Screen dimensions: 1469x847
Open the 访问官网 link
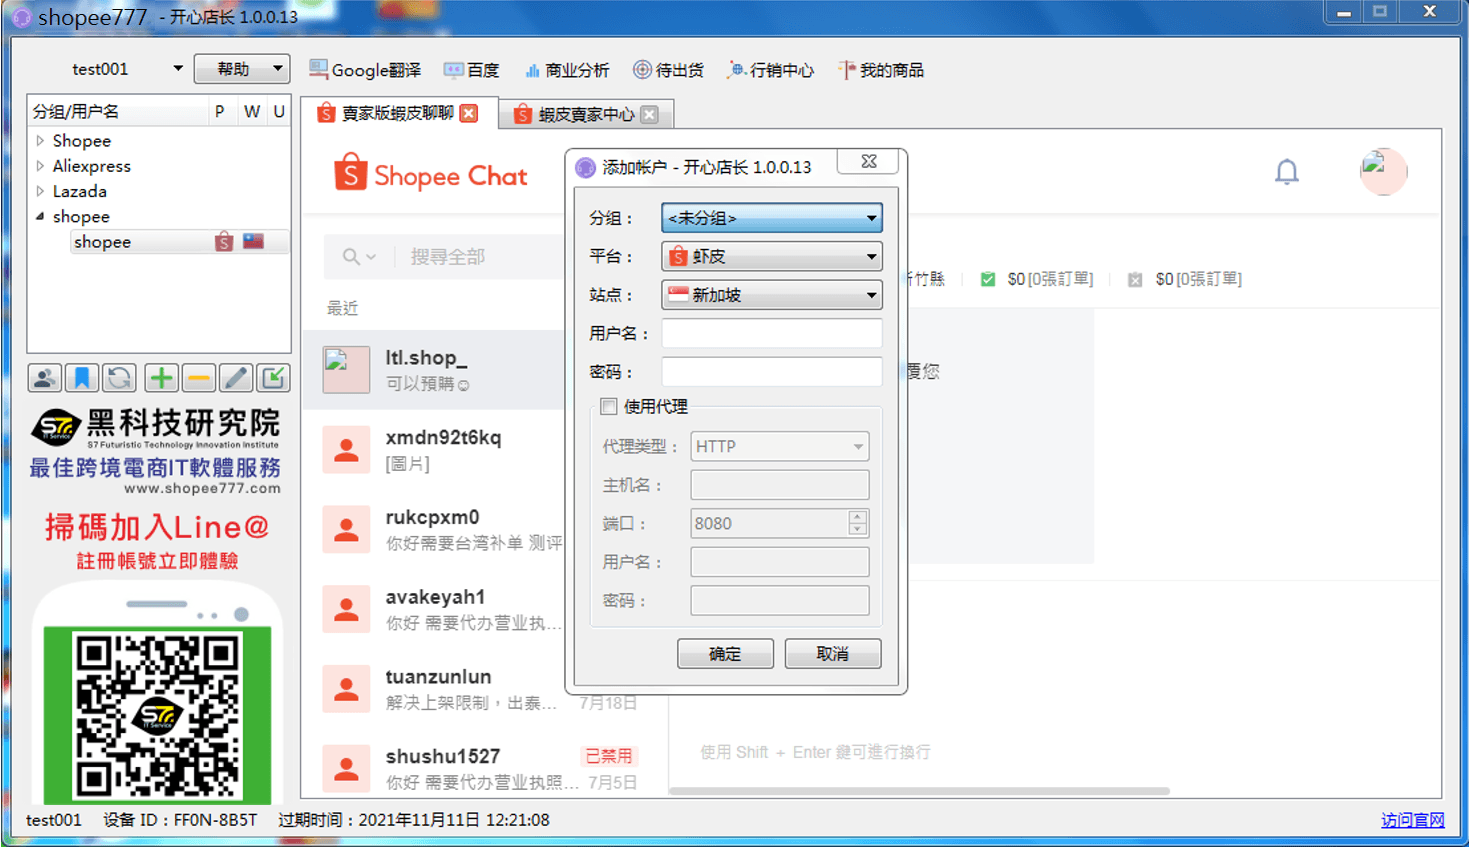pos(1413,820)
